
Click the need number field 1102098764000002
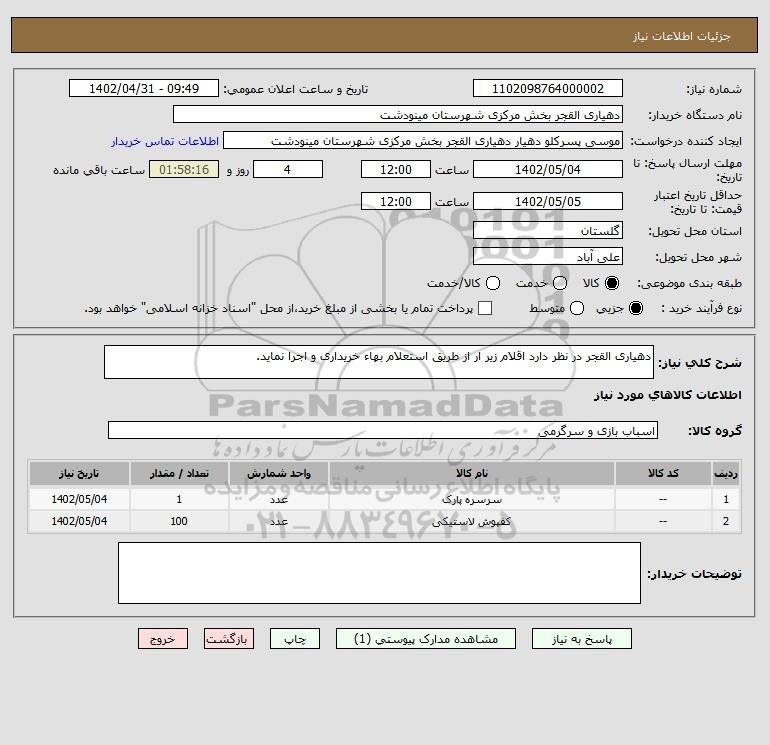coord(548,89)
